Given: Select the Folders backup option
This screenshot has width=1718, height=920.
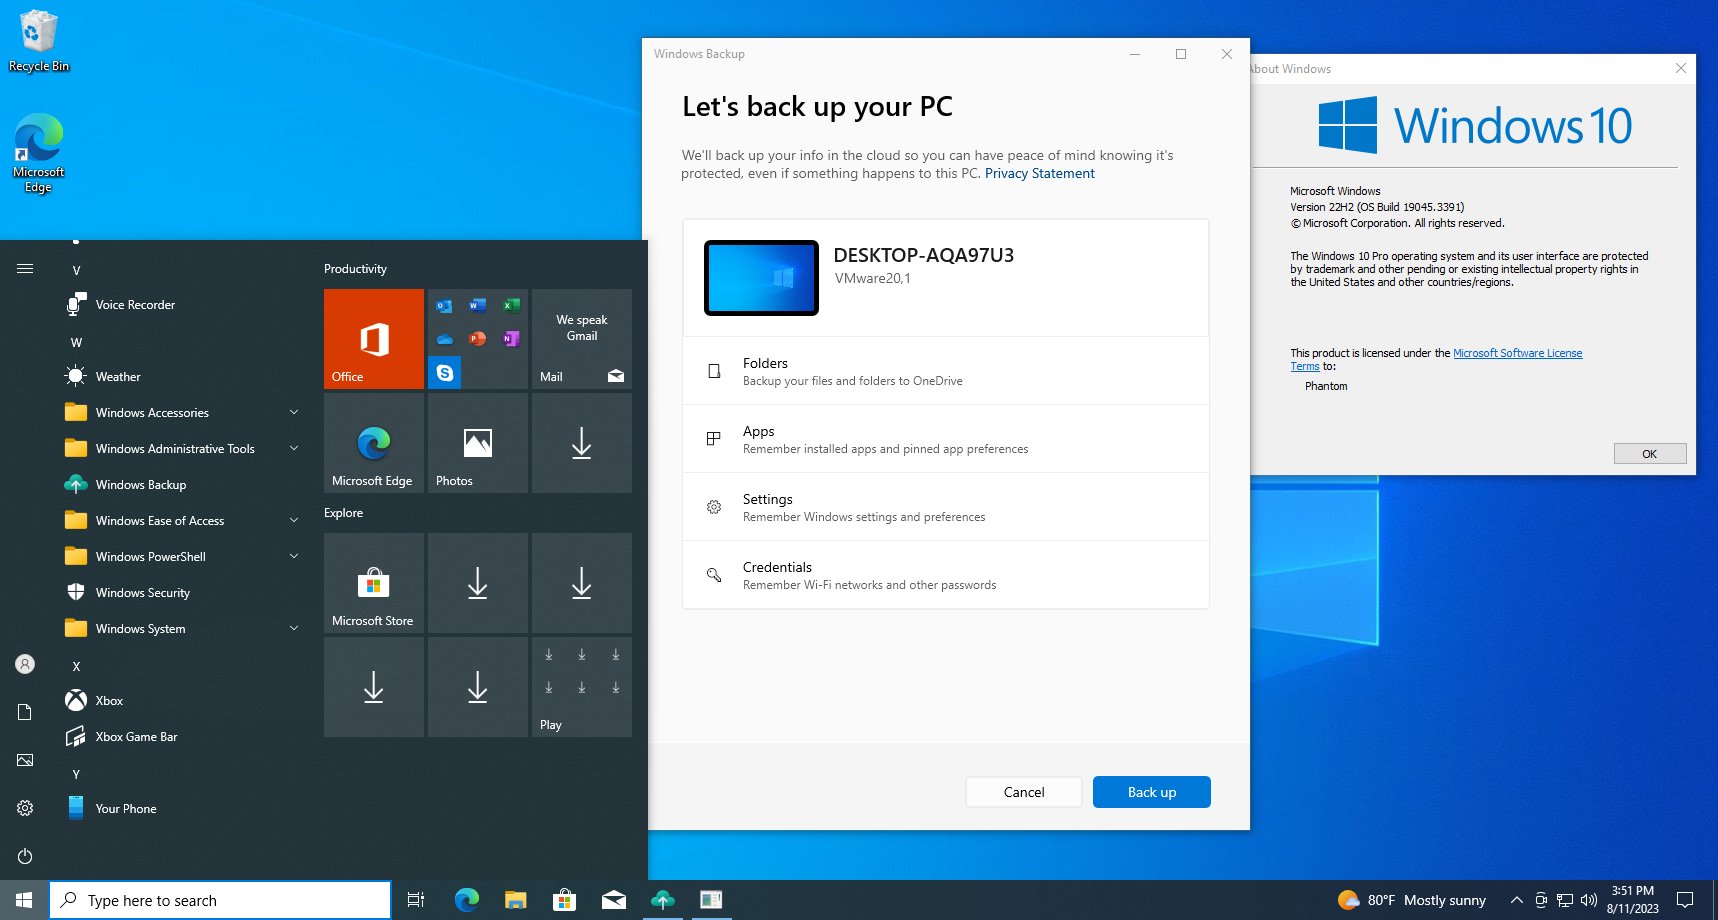Looking at the screenshot, I should (945, 371).
